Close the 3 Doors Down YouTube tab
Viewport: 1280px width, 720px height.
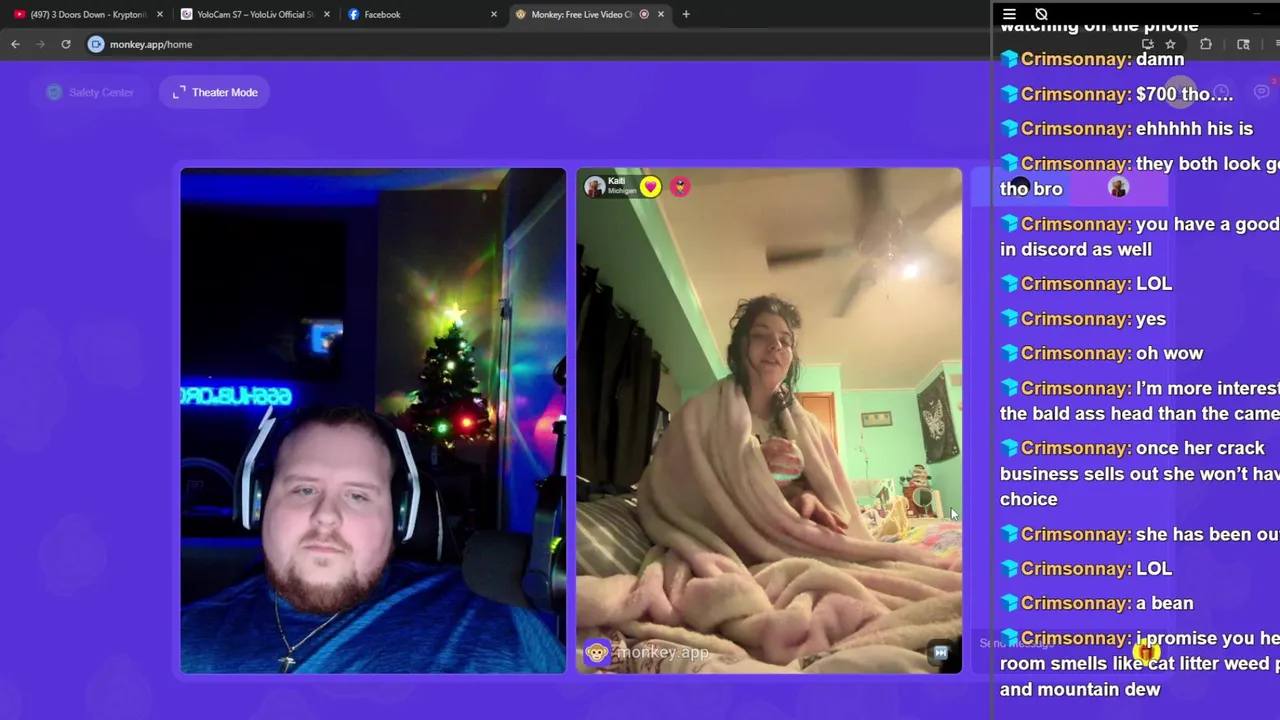[159, 14]
